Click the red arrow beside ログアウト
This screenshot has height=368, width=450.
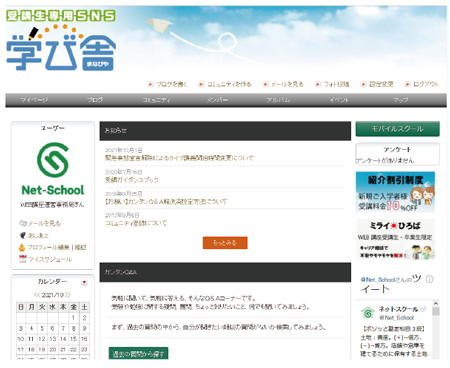pos(407,84)
